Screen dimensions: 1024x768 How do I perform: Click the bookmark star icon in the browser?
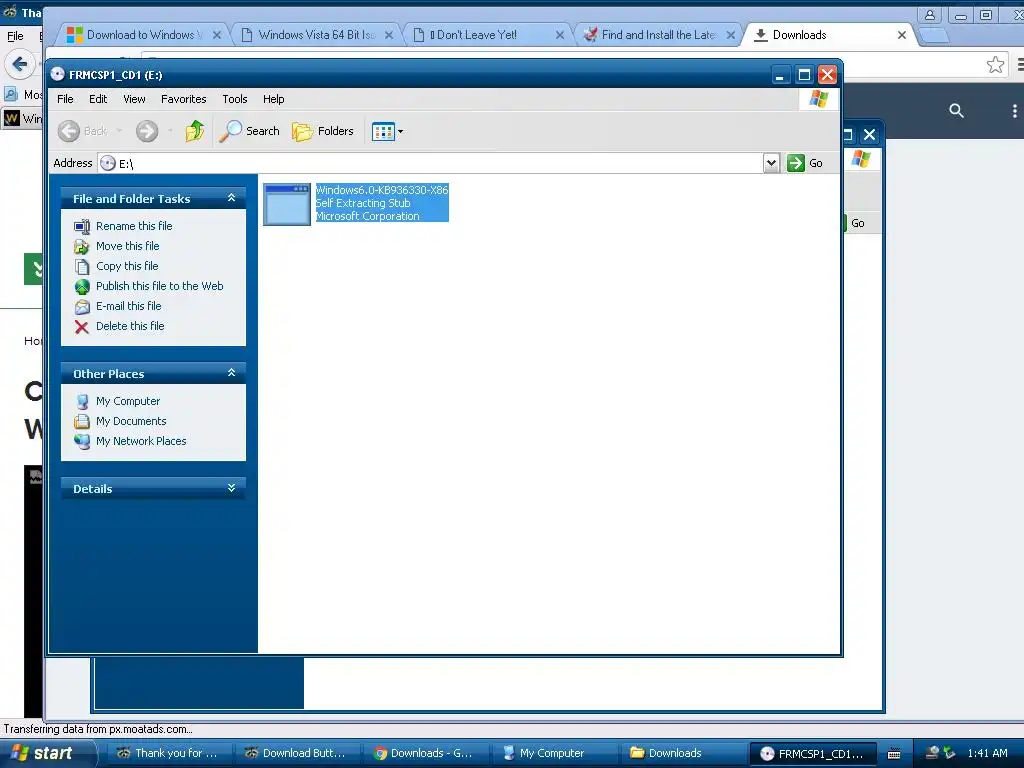[995, 64]
